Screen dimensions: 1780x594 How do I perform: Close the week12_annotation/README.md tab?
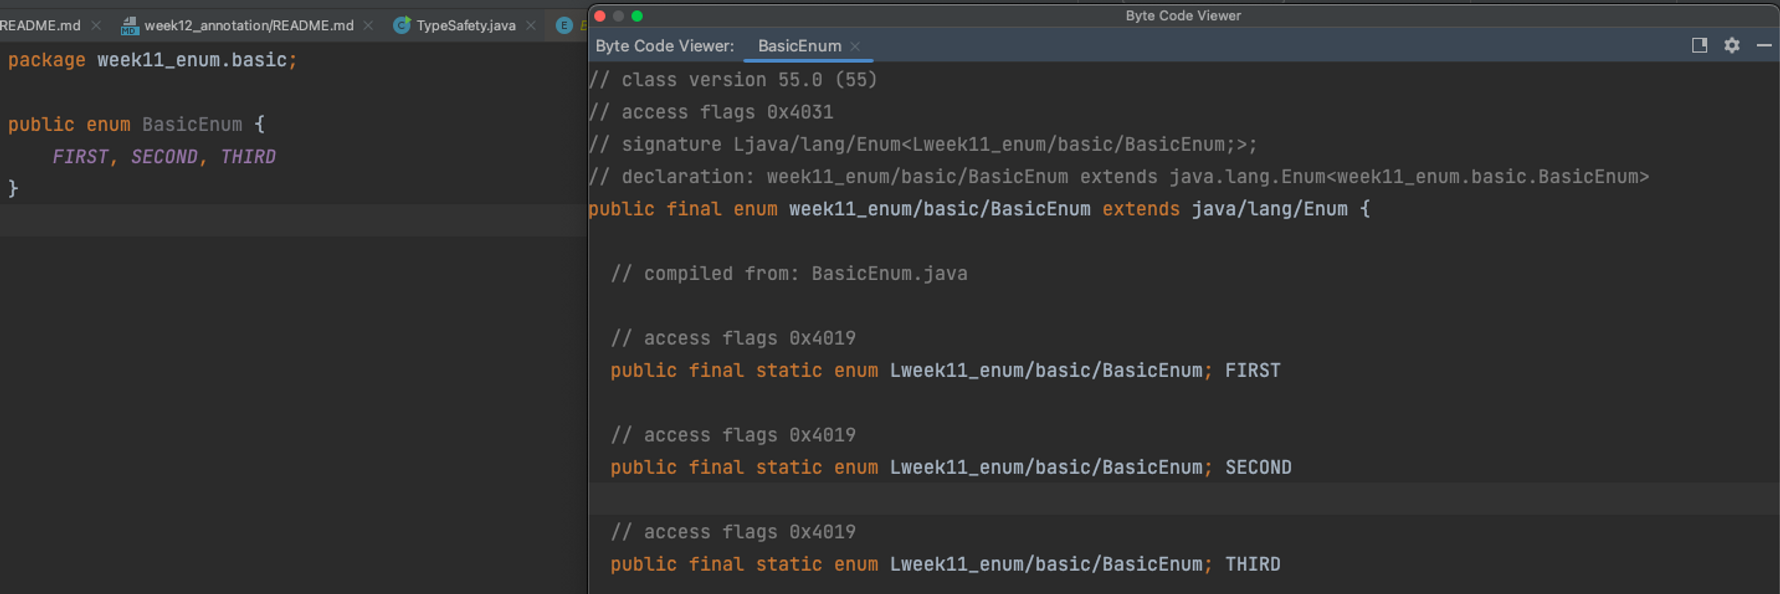(368, 25)
